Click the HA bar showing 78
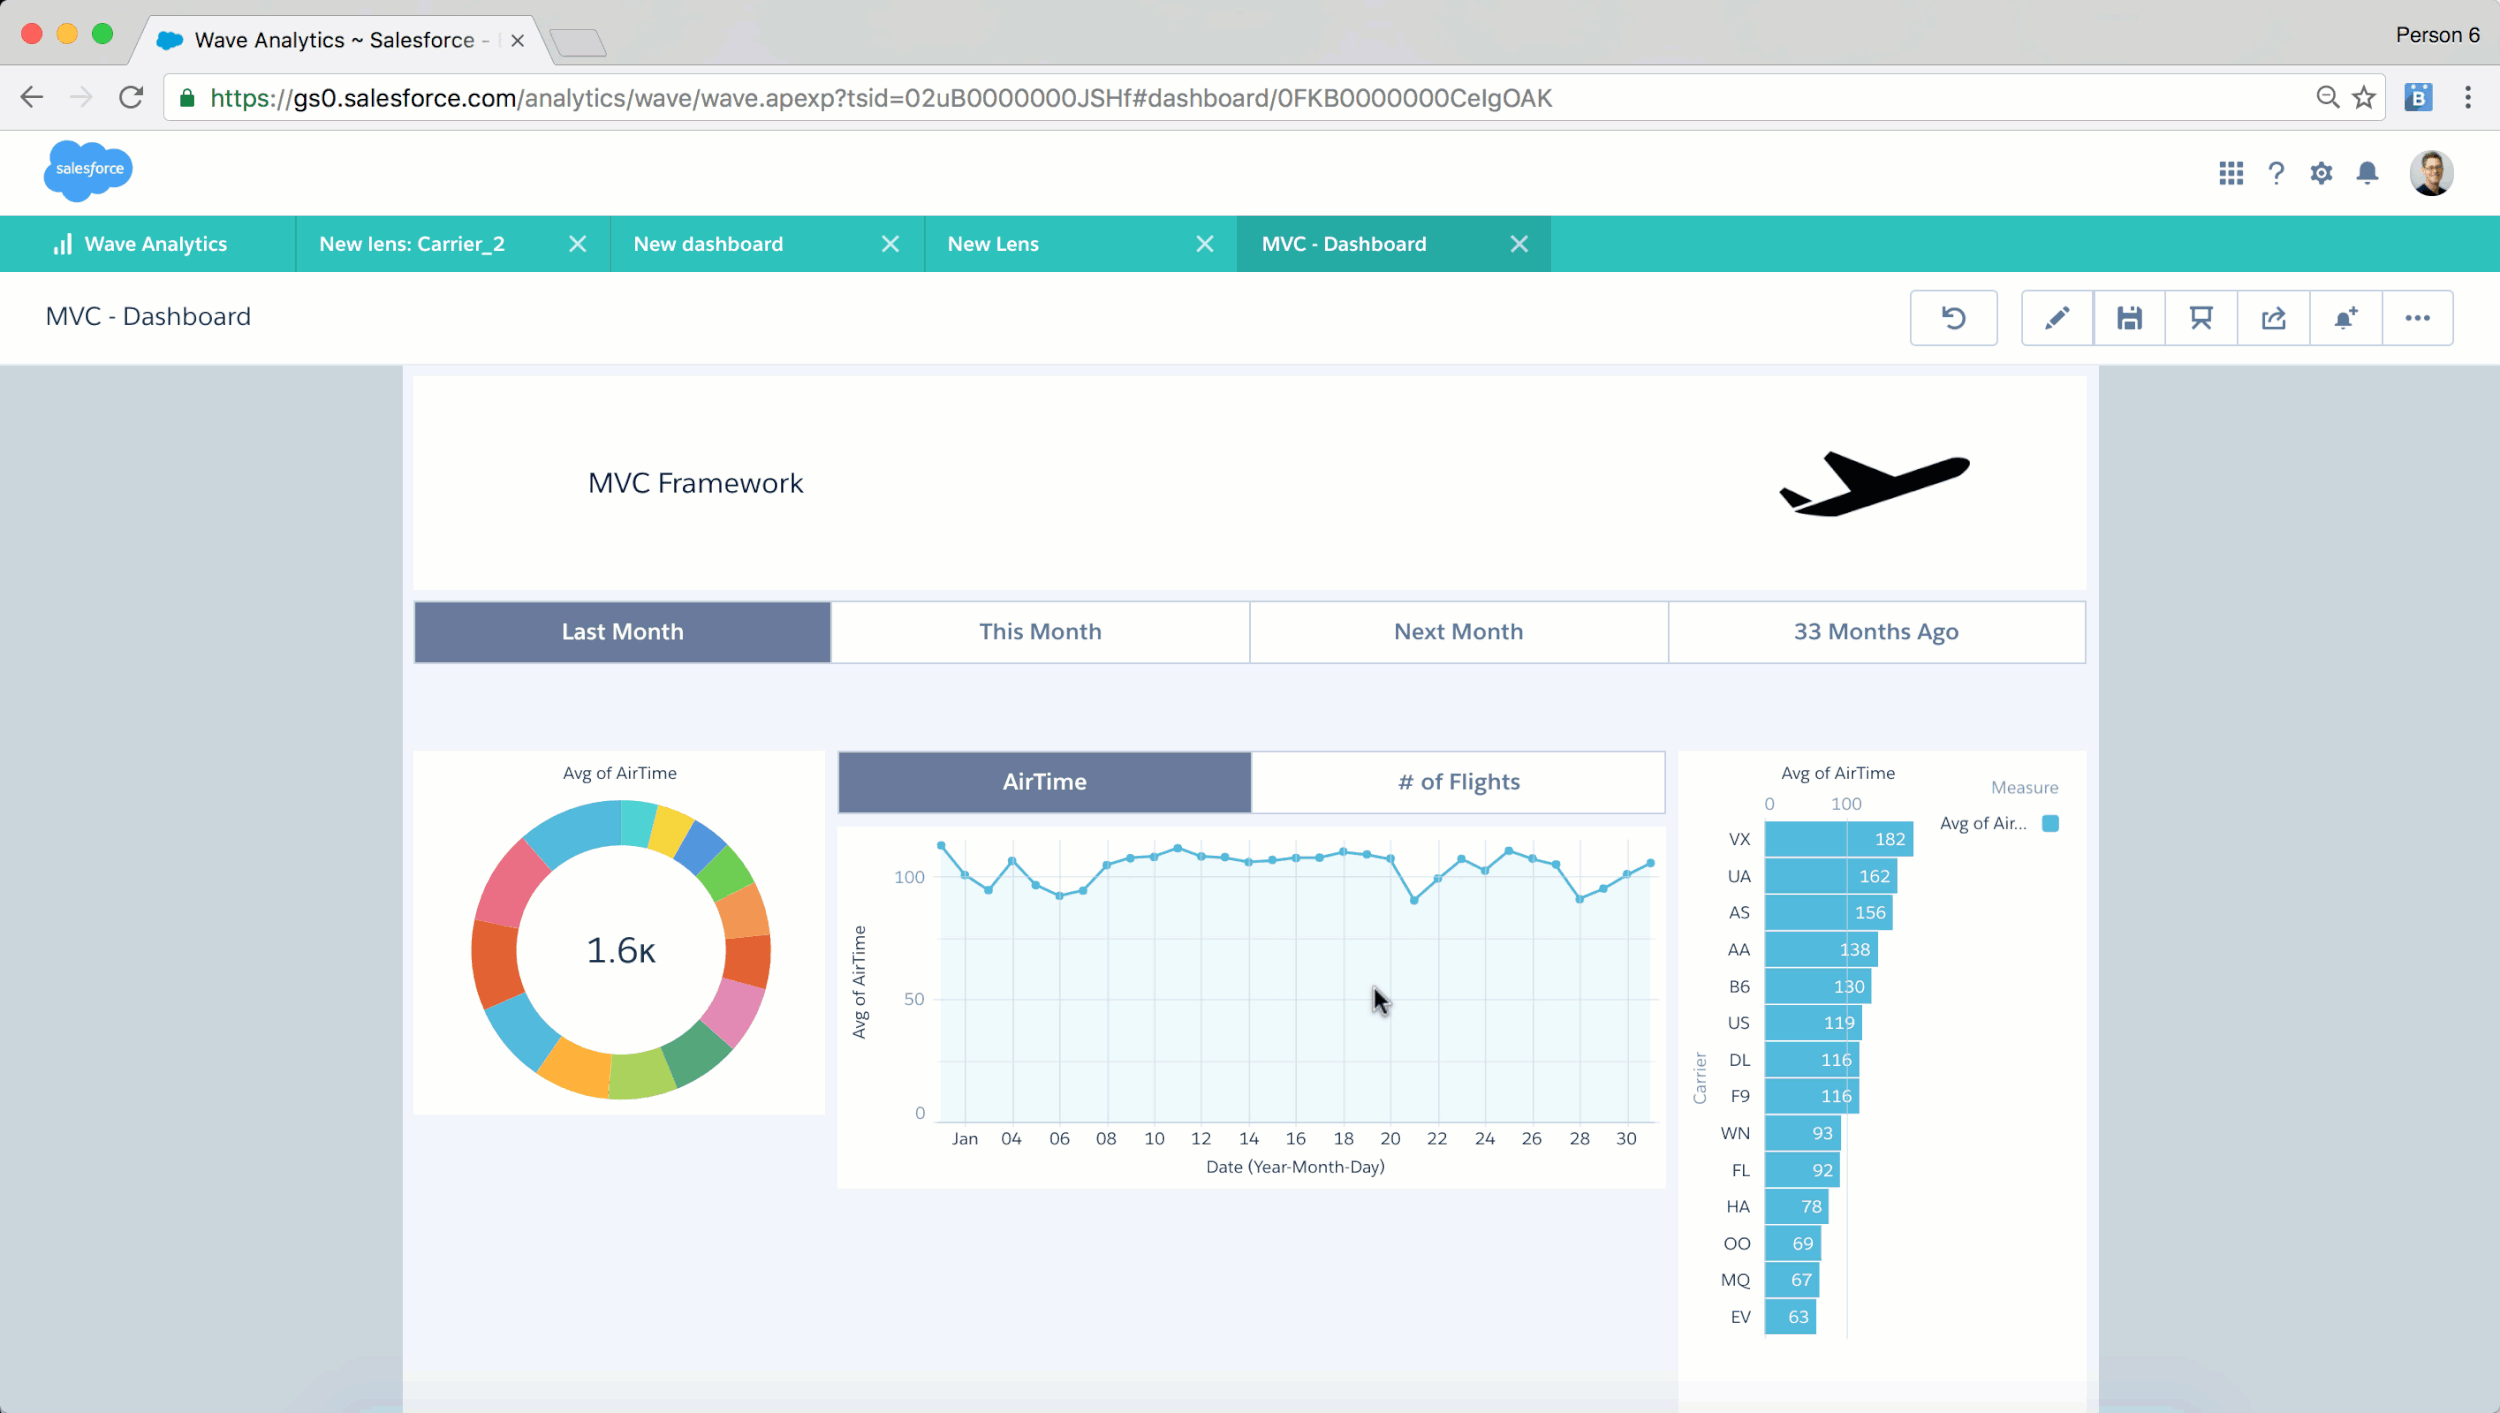Screen dimensions: 2500x1413 (x=1796, y=1206)
